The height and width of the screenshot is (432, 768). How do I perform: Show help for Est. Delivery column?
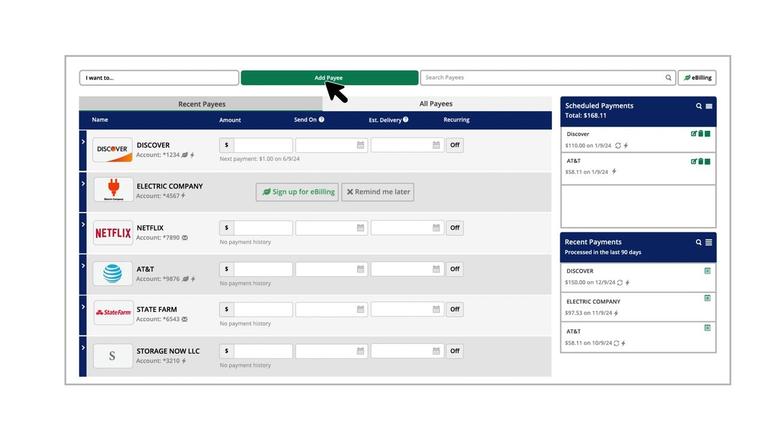coord(406,120)
